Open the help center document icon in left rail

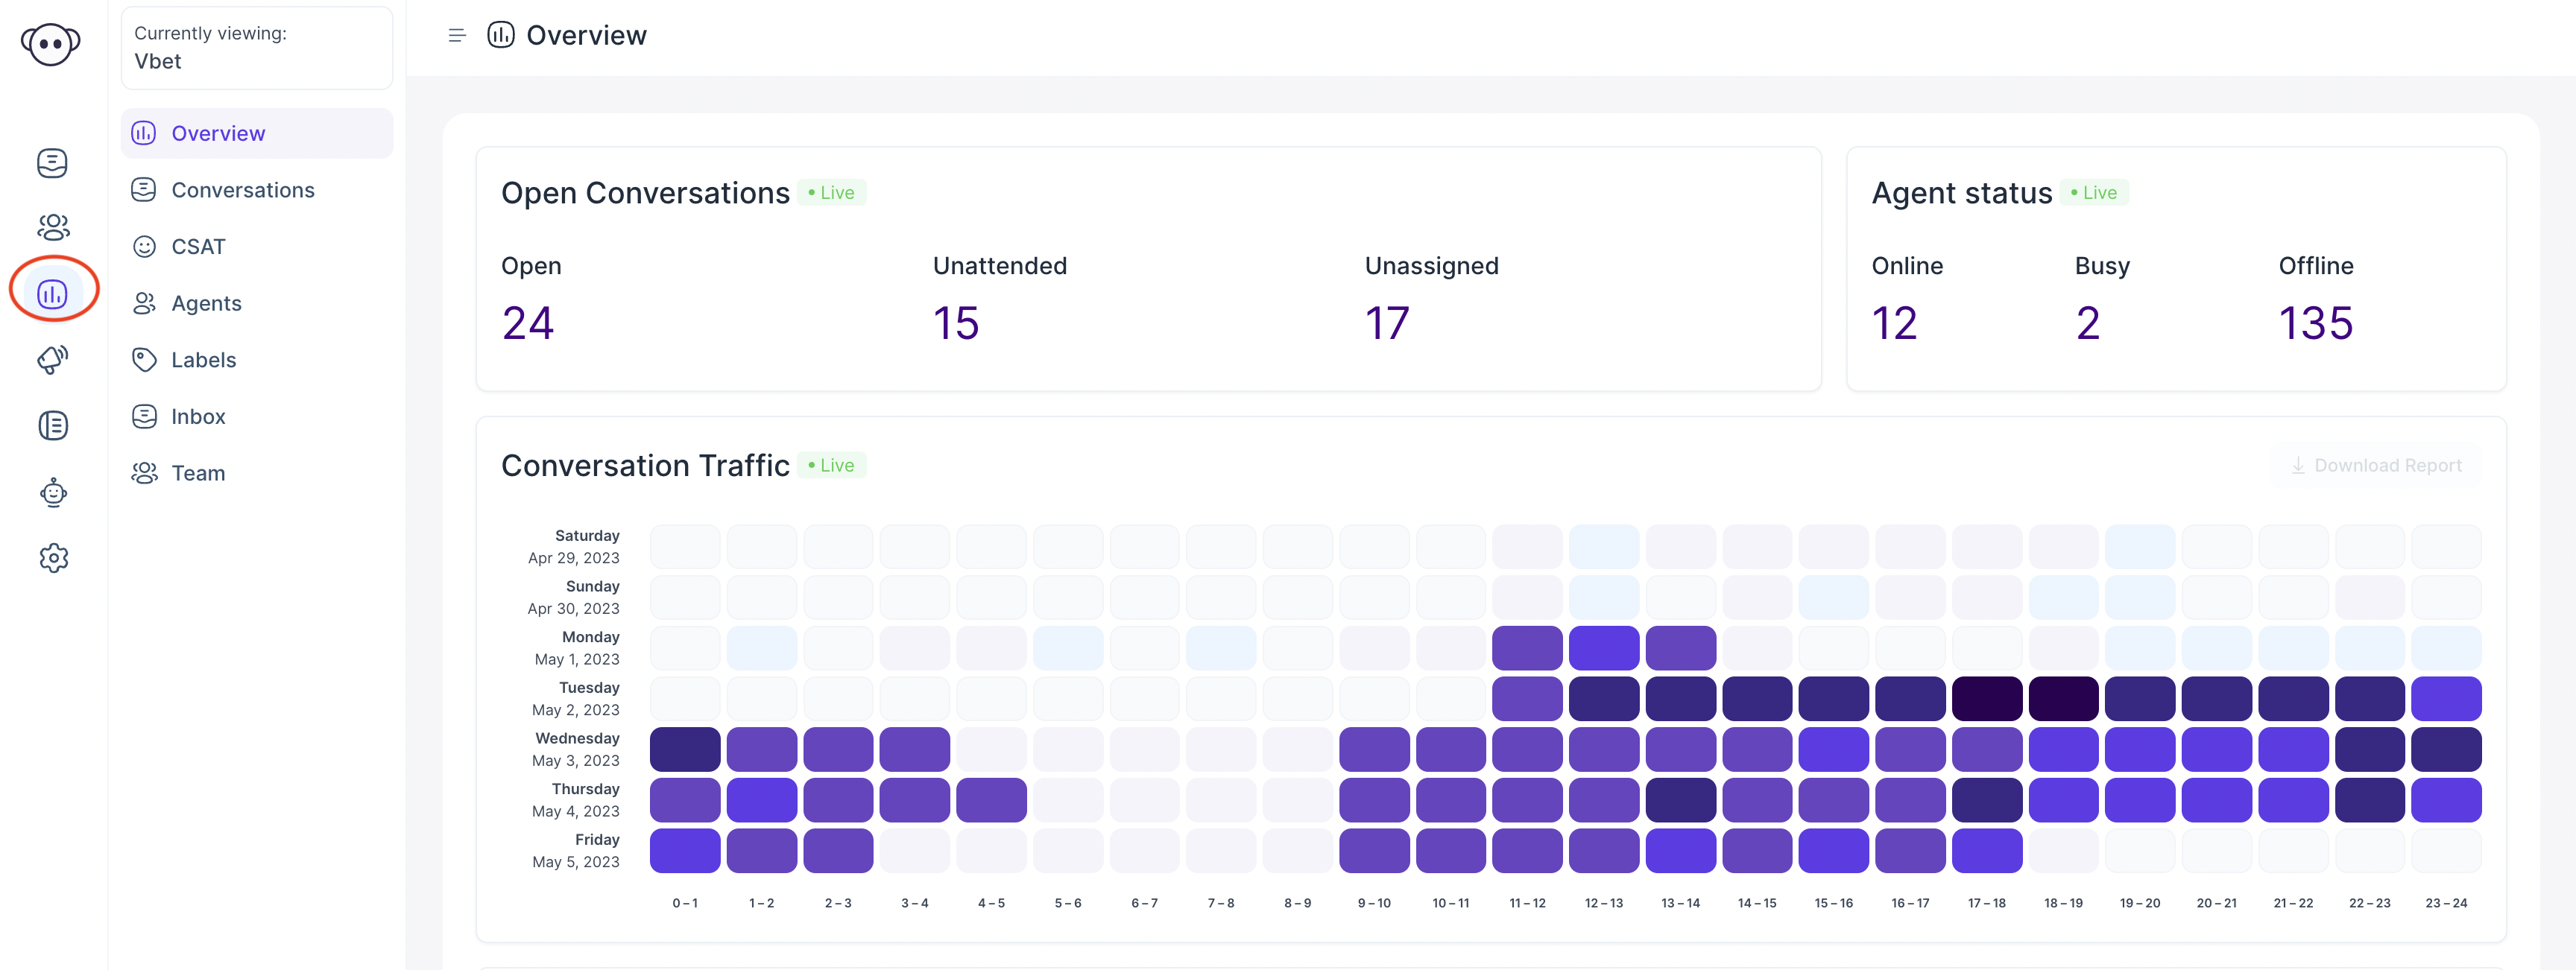(53, 425)
